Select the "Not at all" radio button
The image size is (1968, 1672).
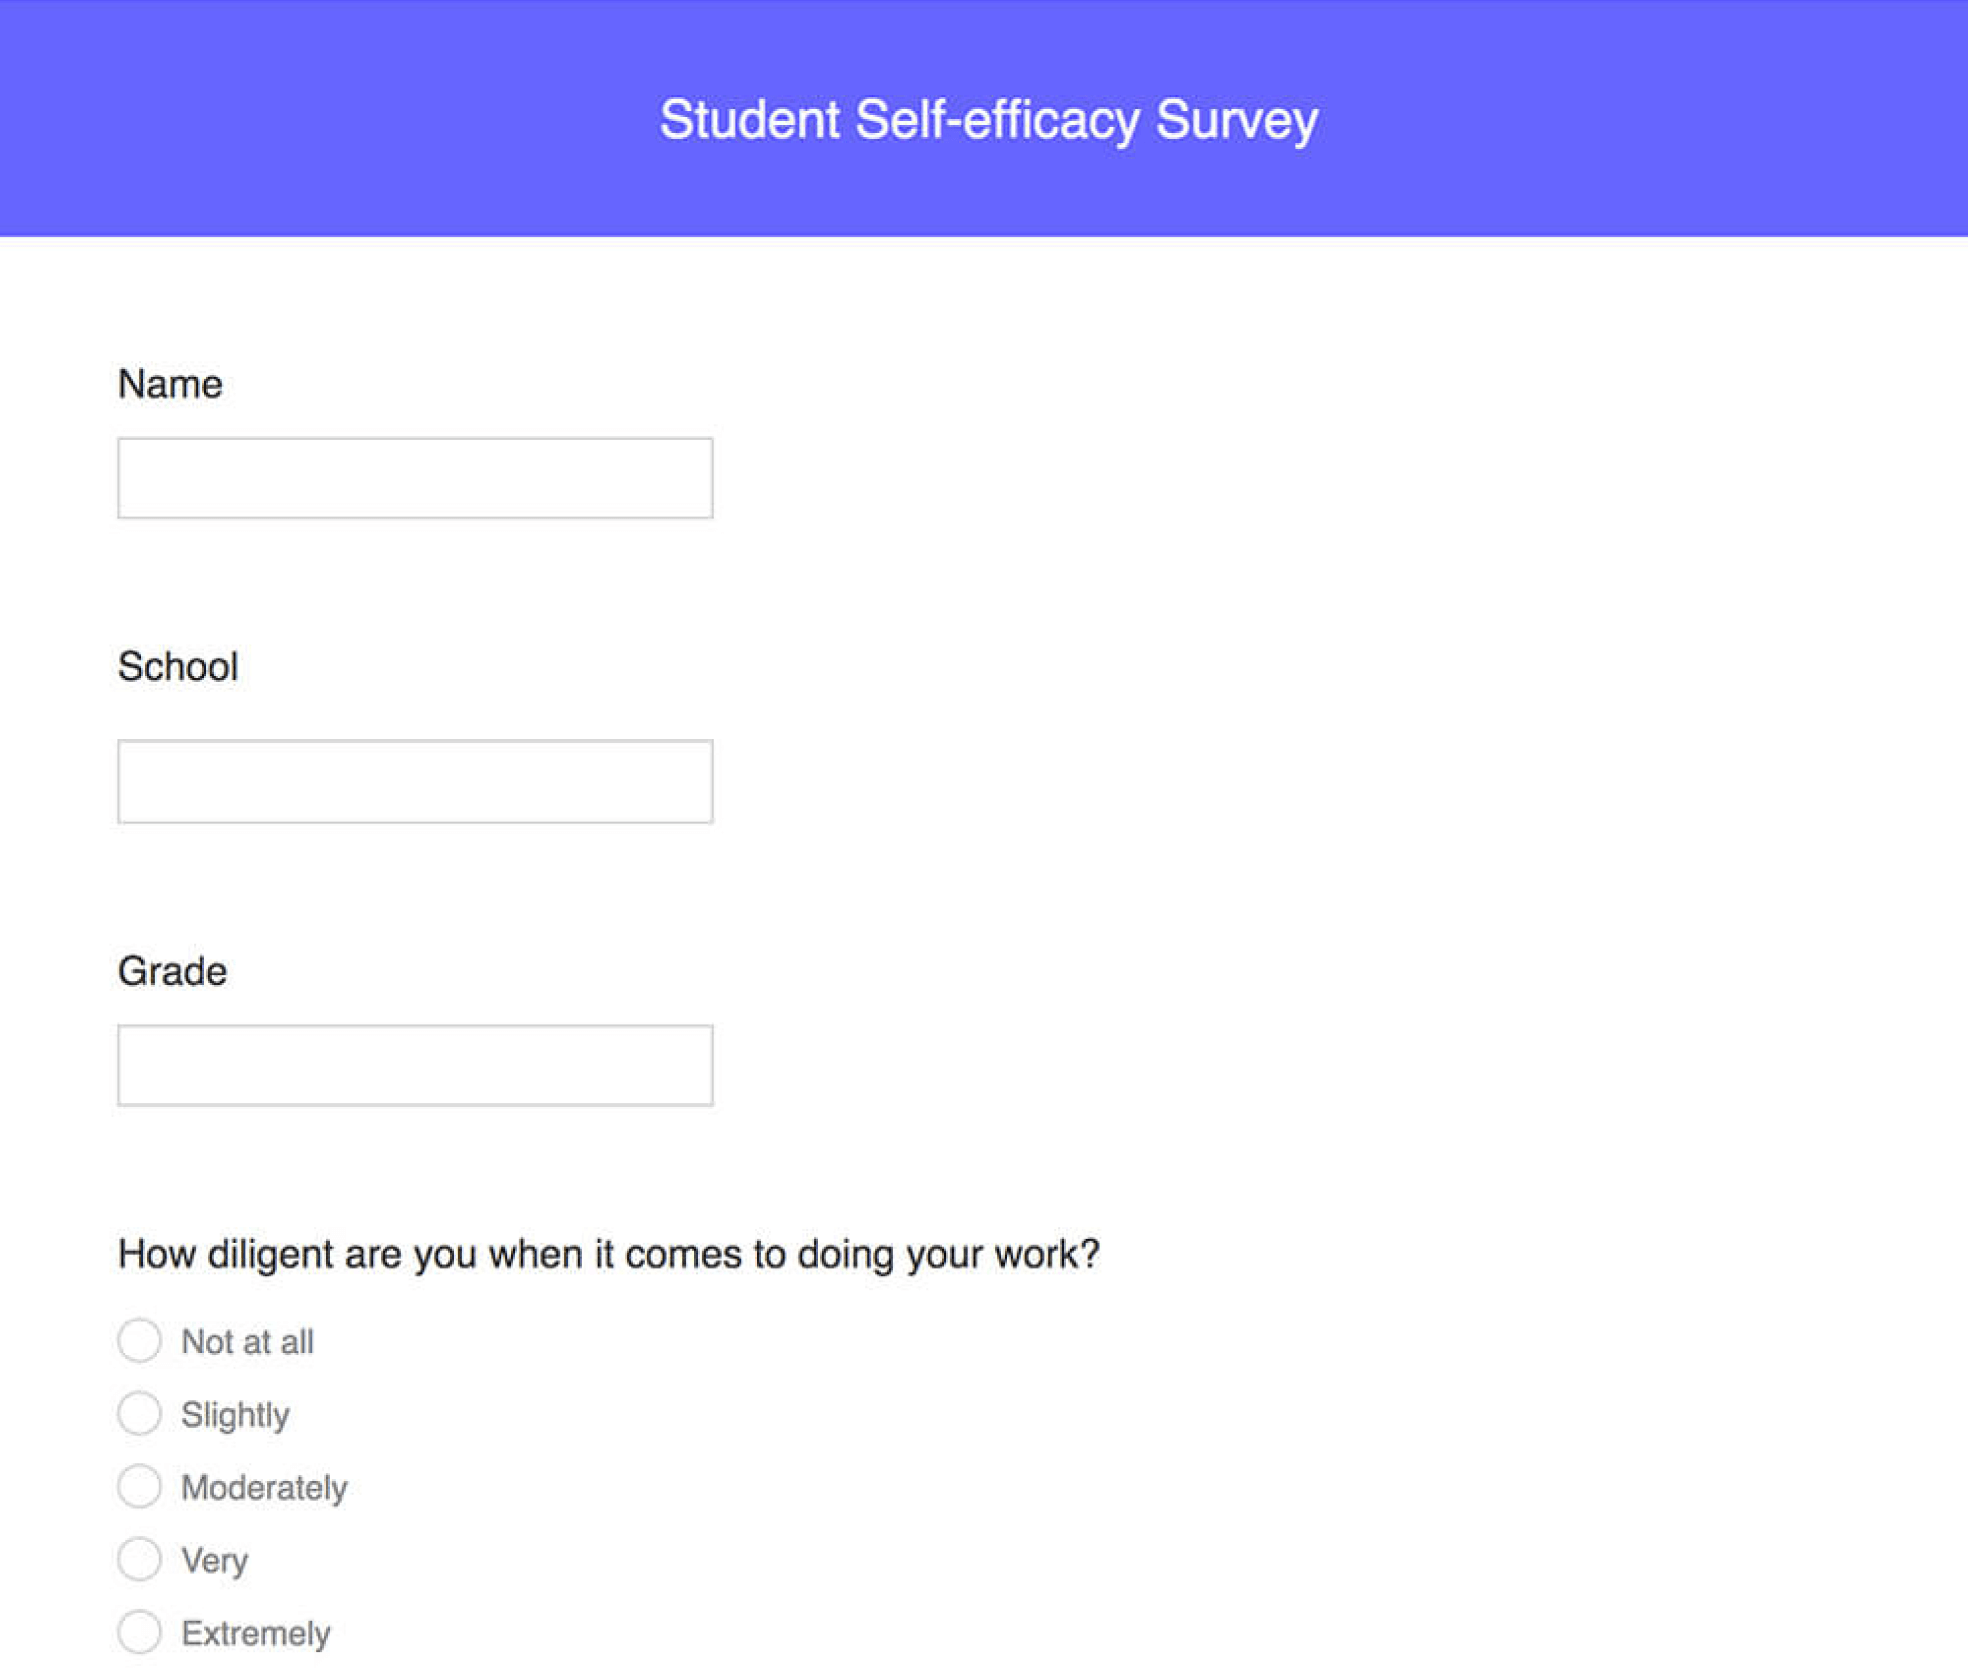140,1340
